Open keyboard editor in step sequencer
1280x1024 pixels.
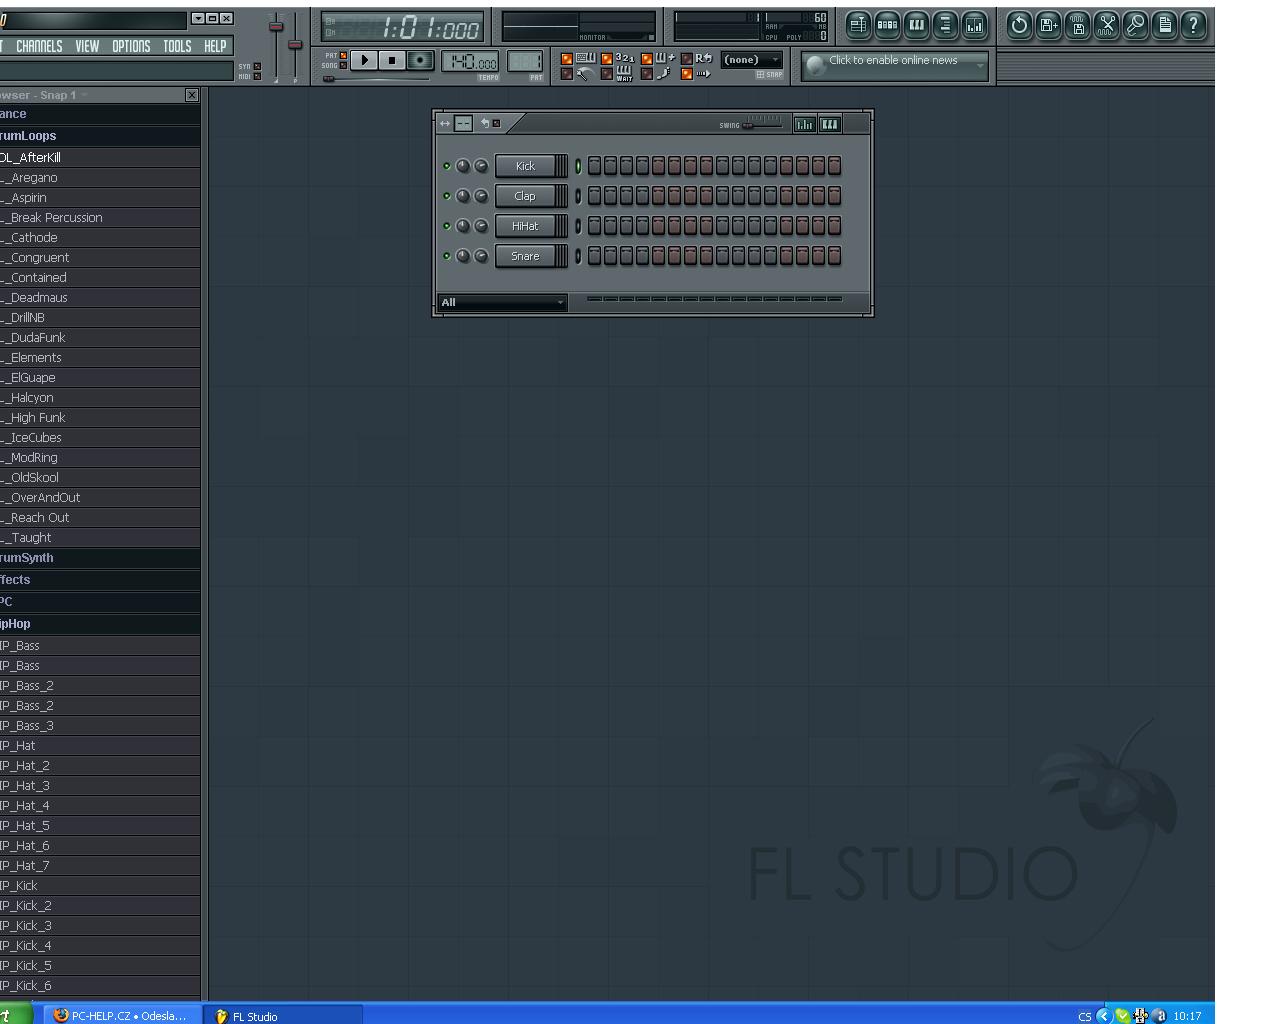830,124
